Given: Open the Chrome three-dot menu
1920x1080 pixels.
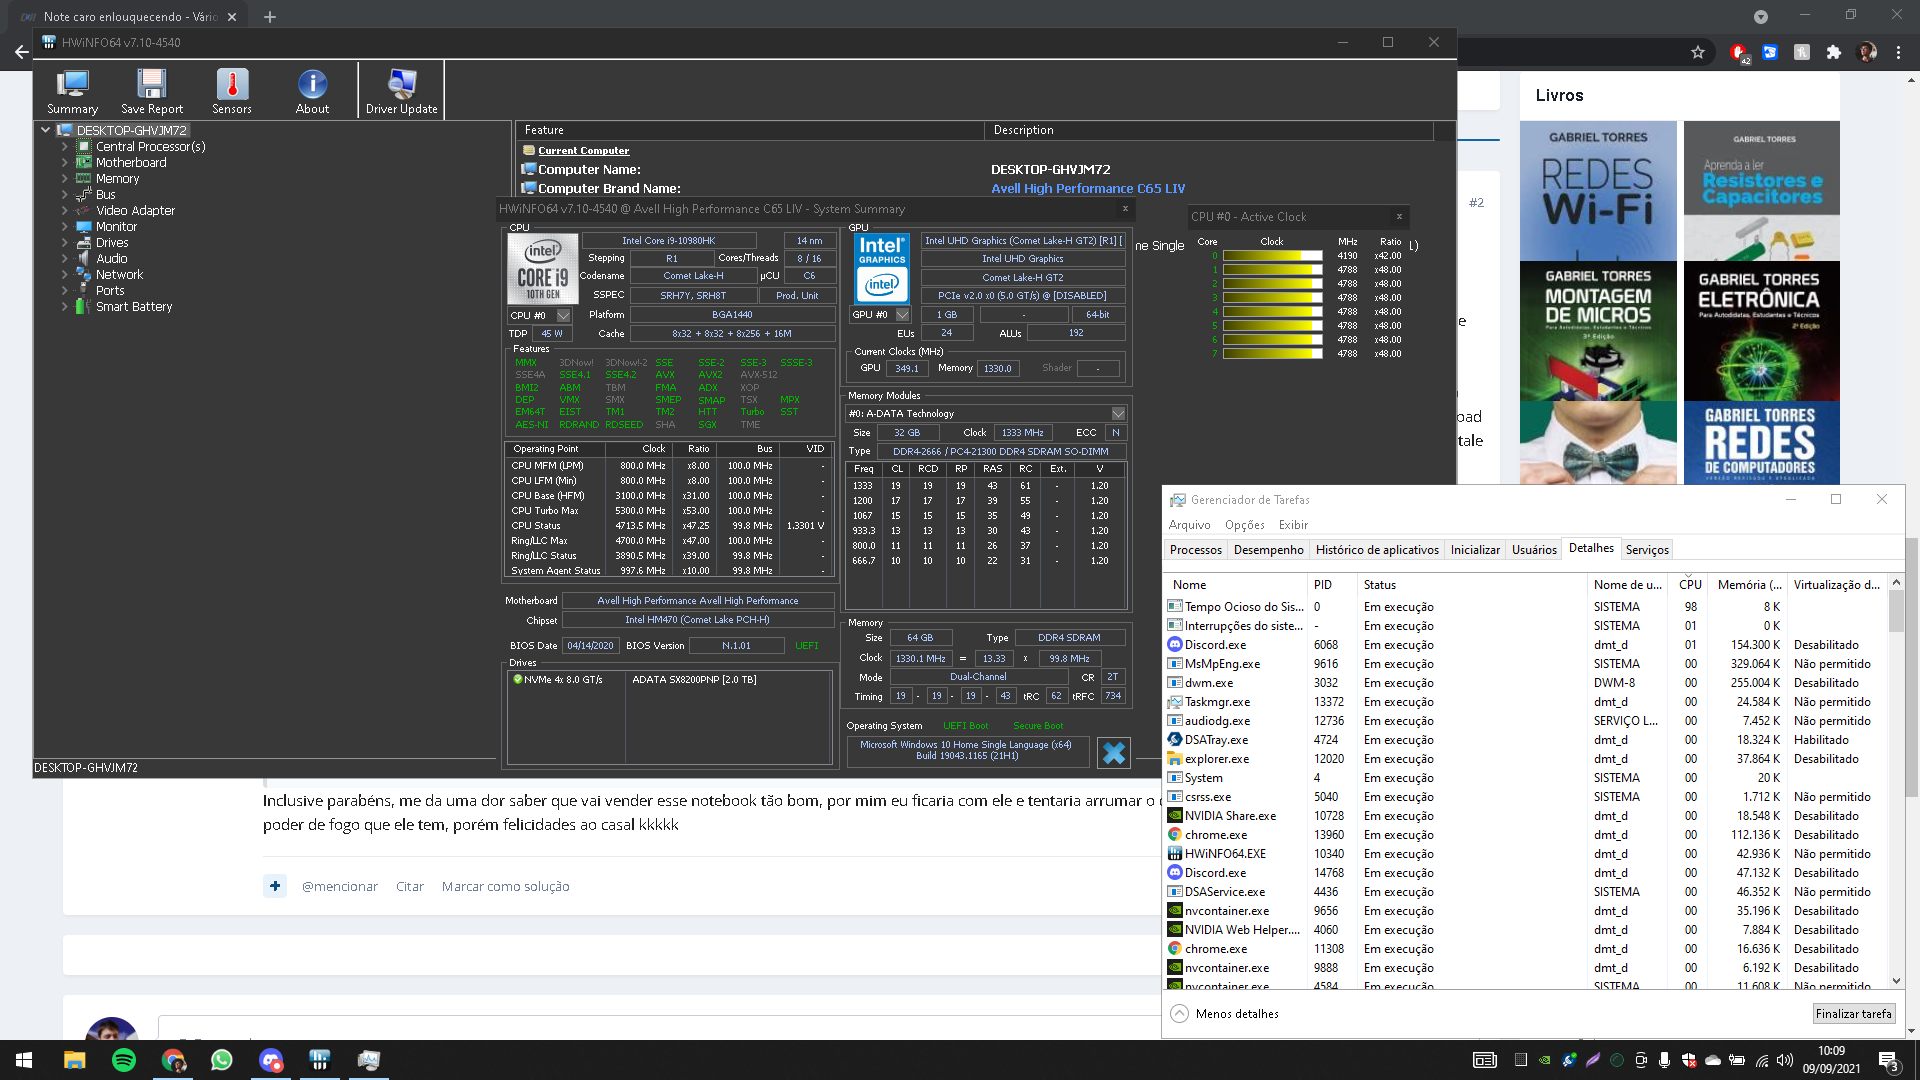Looking at the screenshot, I should click(x=1898, y=52).
